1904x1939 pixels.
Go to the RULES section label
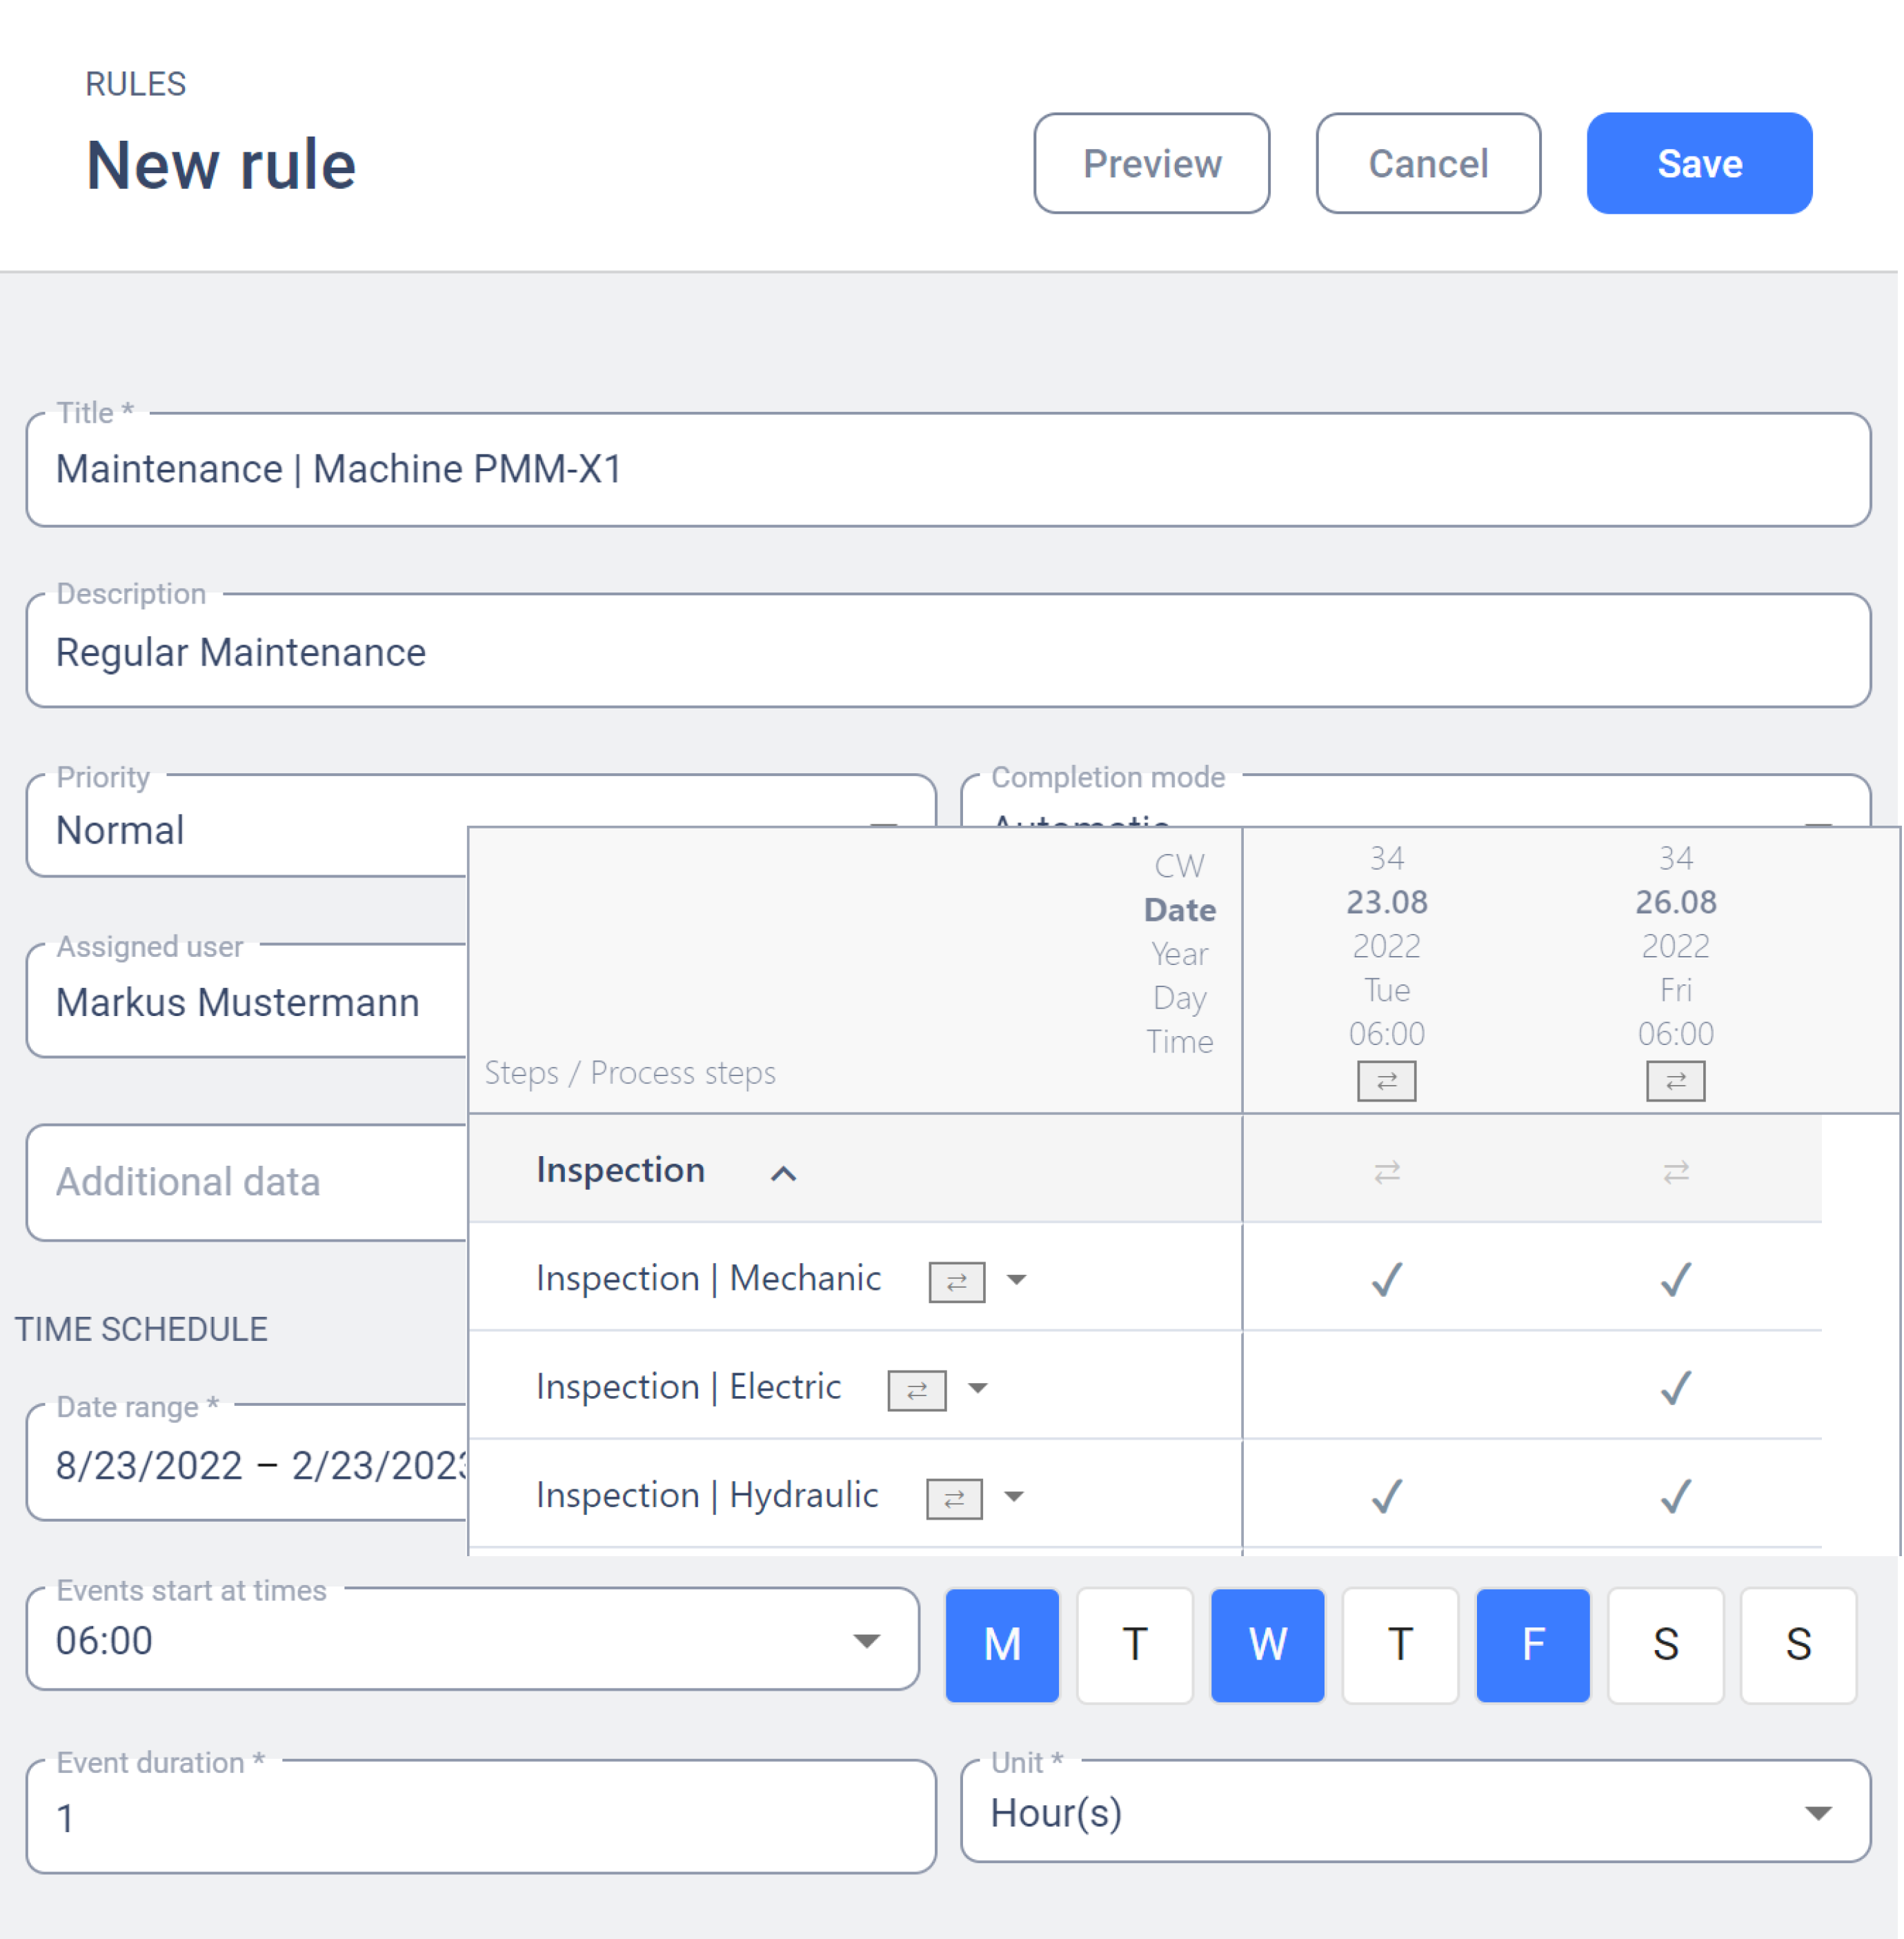135,83
